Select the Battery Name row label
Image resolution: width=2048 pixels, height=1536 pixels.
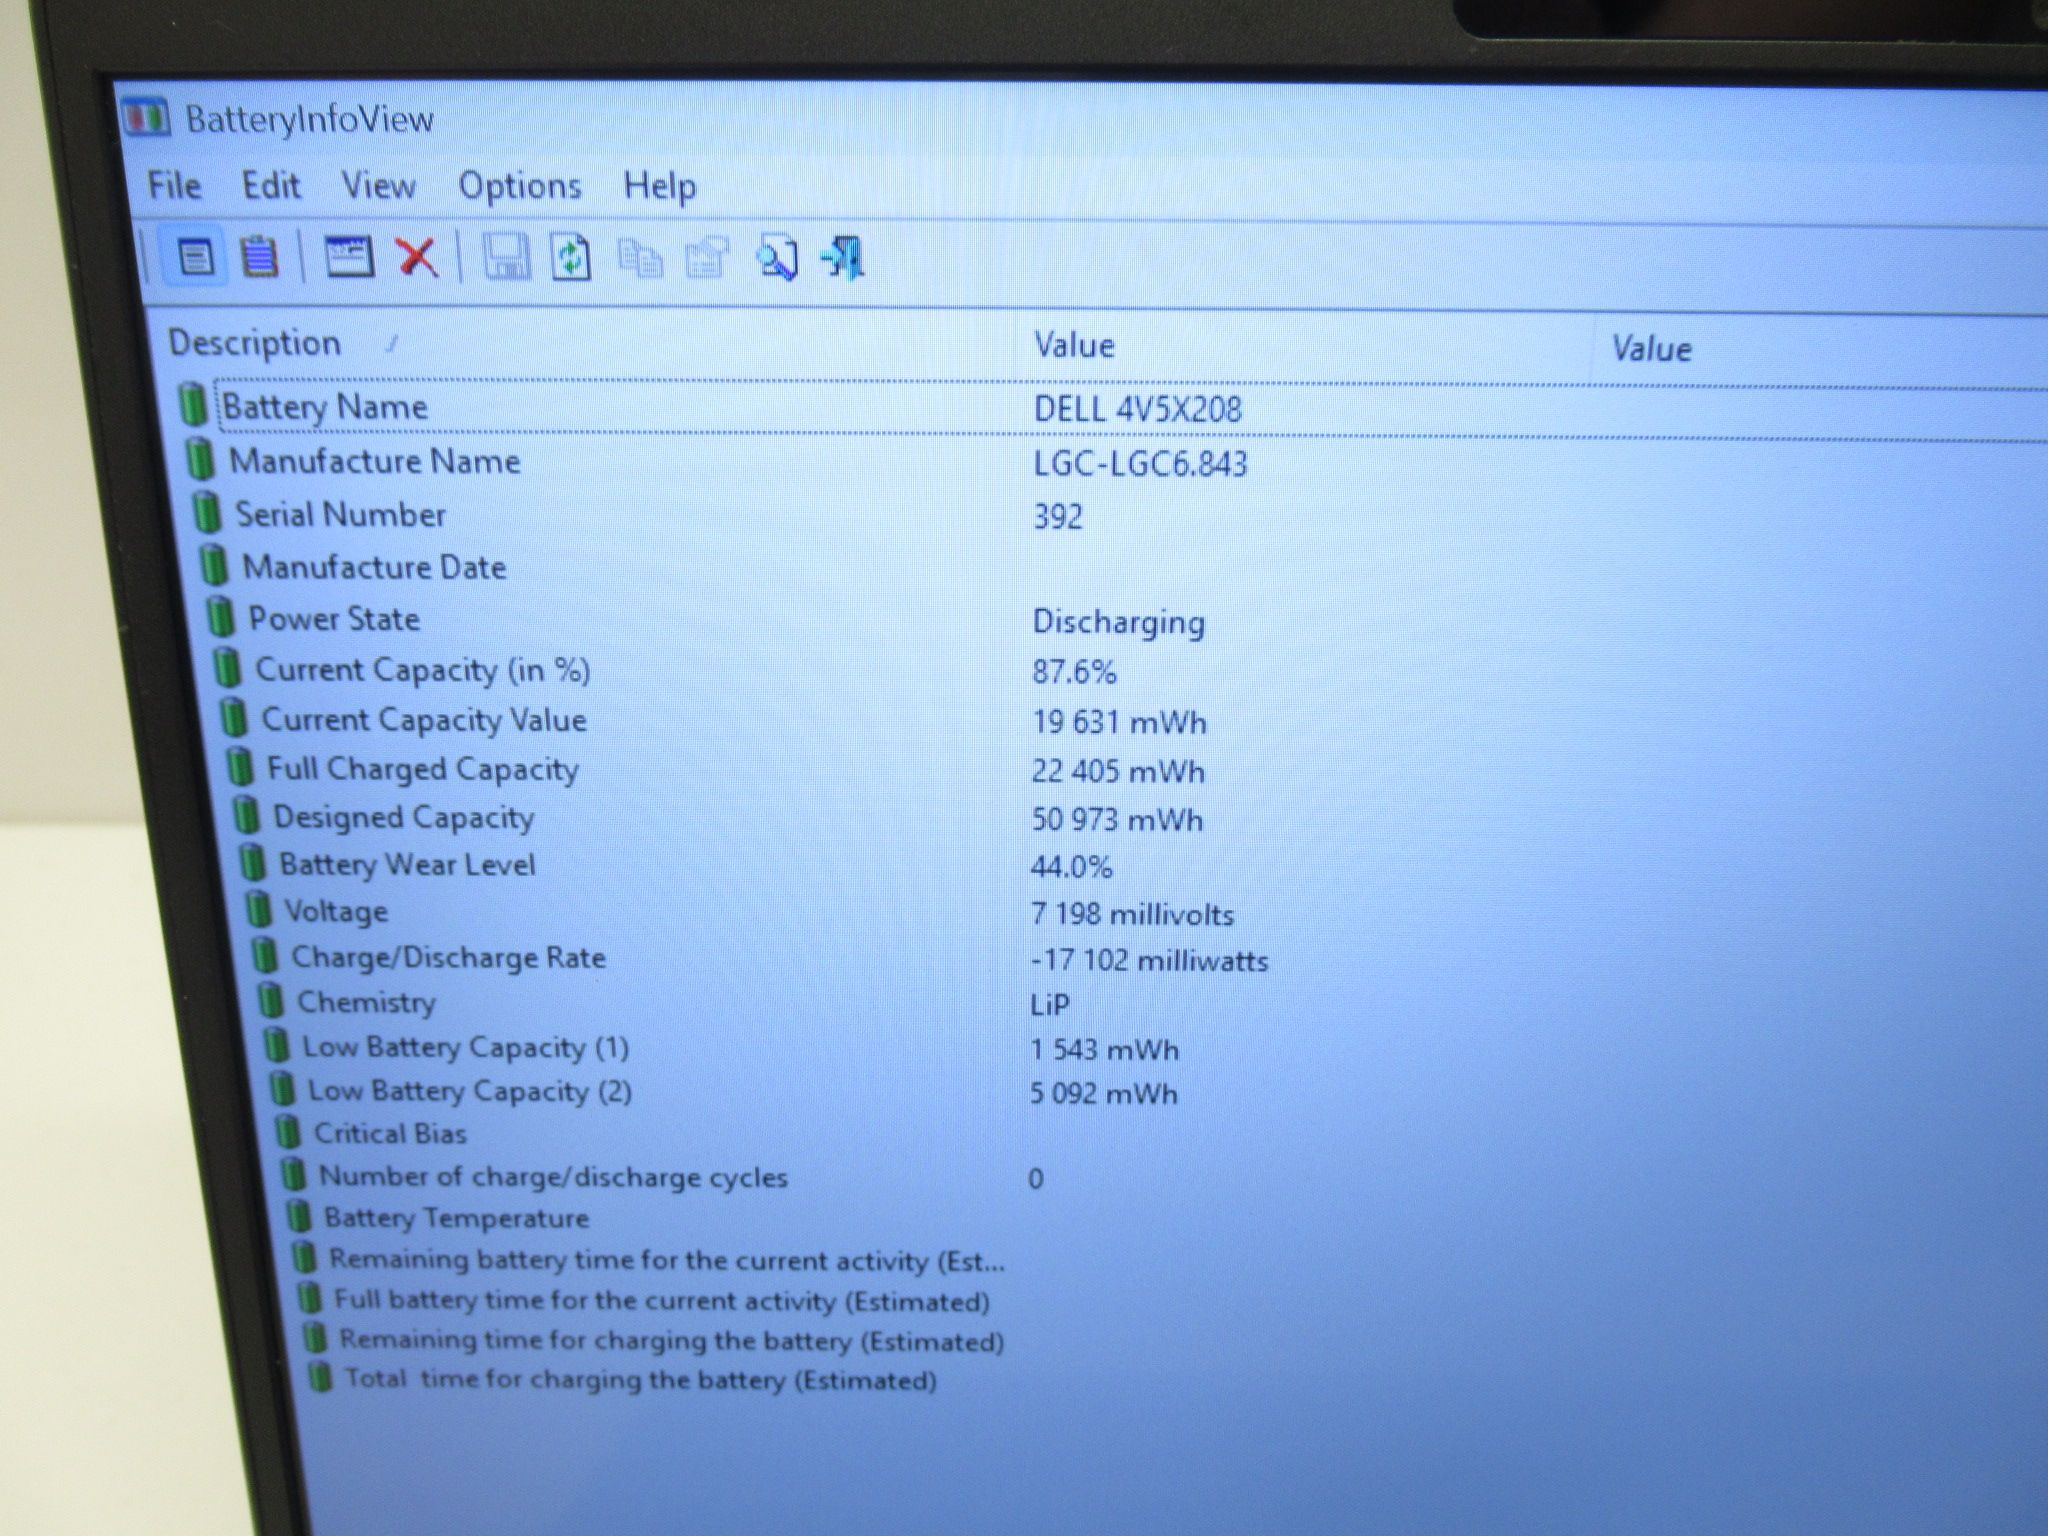[325, 407]
